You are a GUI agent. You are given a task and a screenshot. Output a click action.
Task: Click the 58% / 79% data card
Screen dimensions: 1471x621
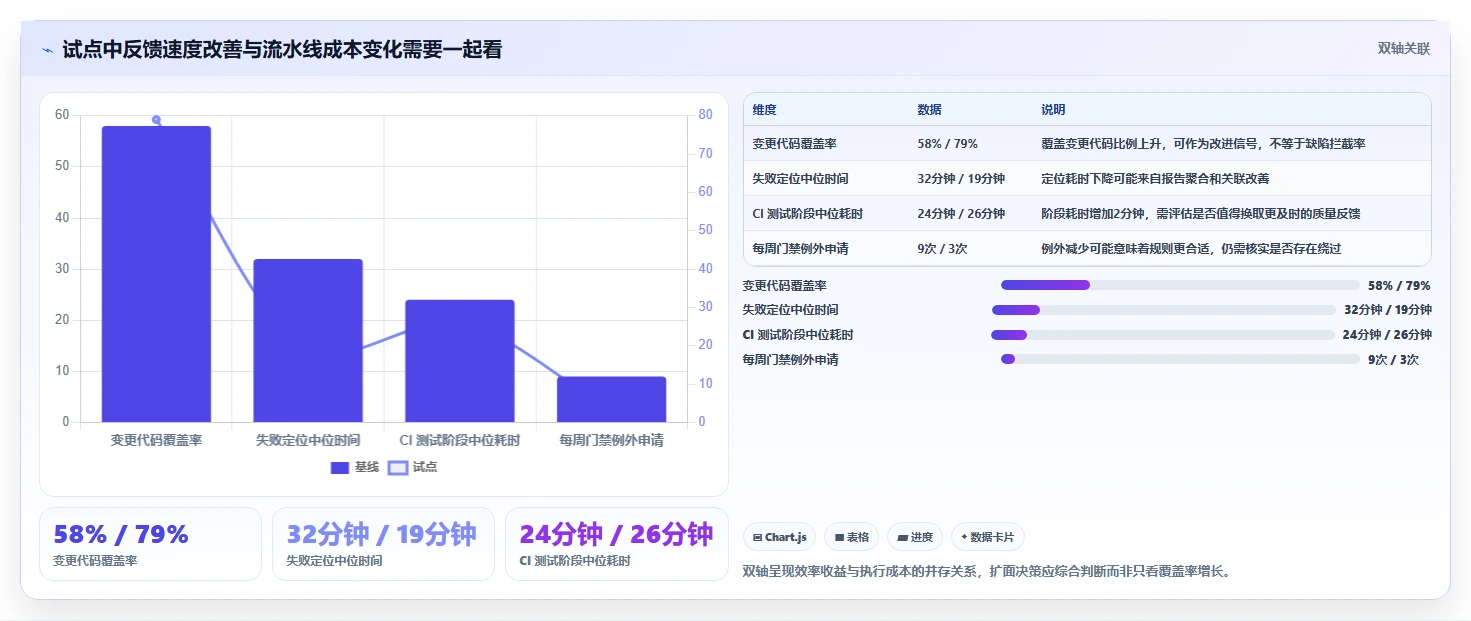[150, 544]
